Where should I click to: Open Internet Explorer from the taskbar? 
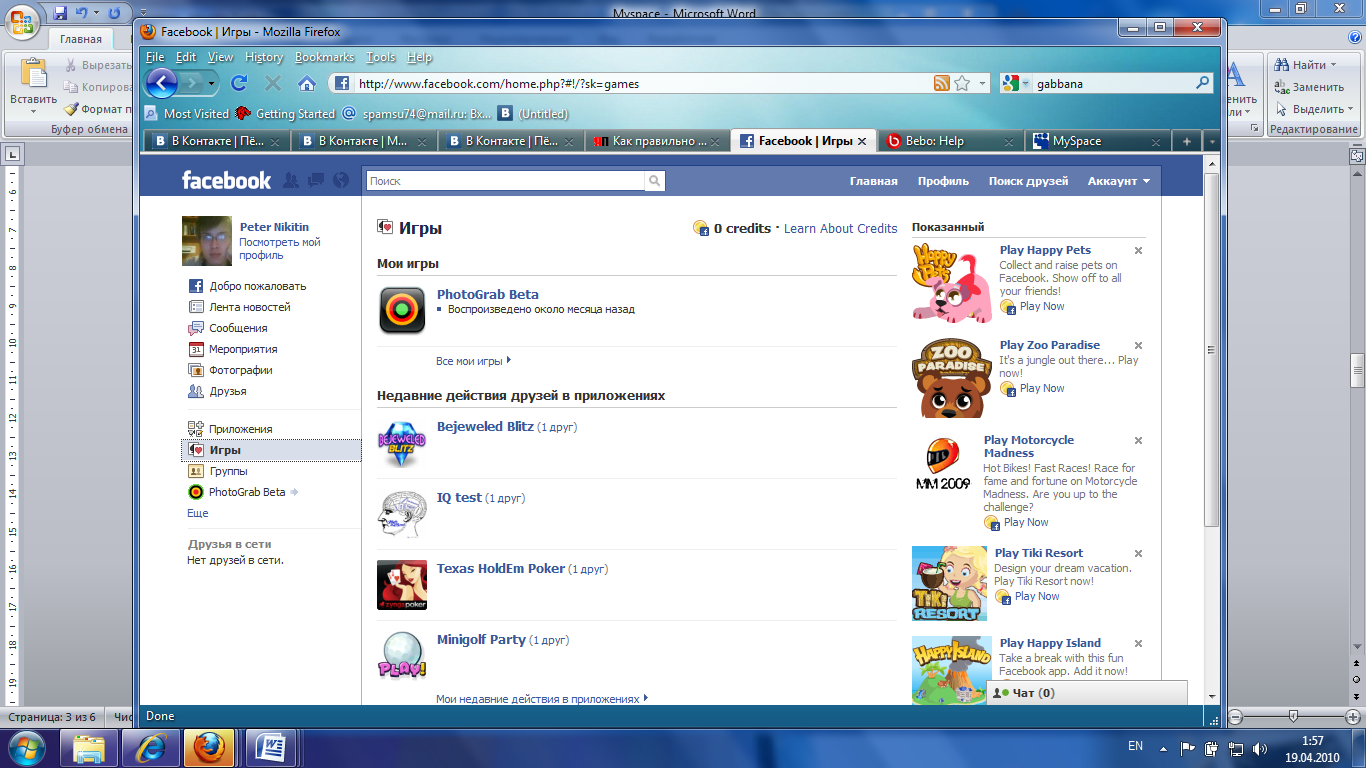[149, 747]
